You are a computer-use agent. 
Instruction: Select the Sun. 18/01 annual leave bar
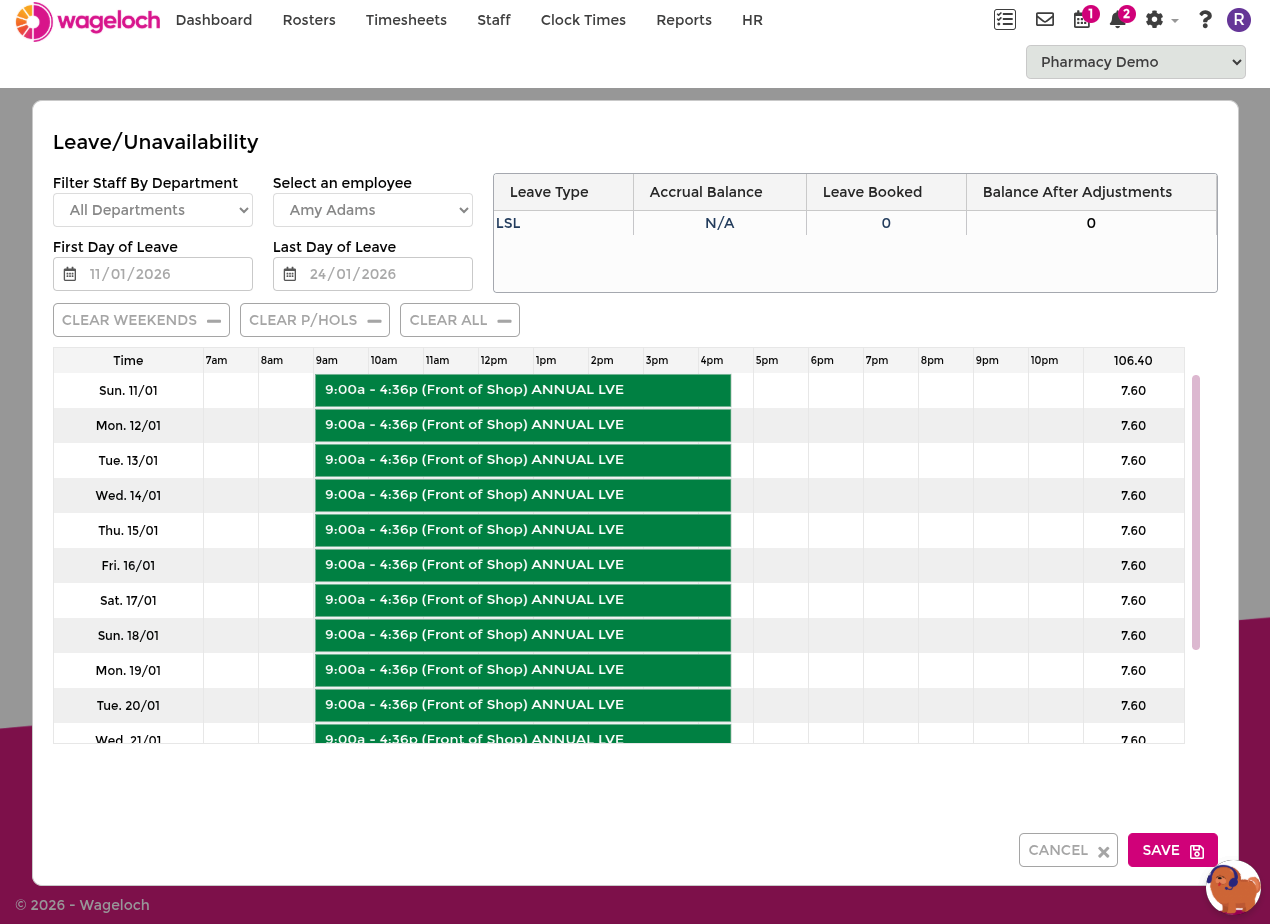(x=523, y=635)
